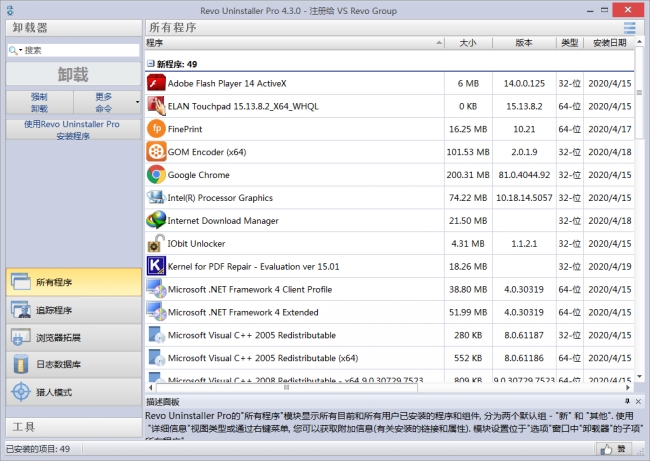Click the 更多命令 button
Viewport: 650px width, 461px height.
pos(104,102)
